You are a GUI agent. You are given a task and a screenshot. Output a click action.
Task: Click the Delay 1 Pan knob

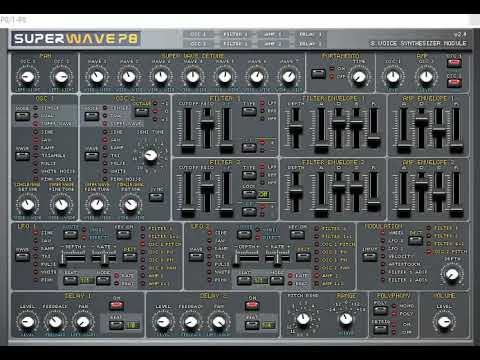(83, 322)
